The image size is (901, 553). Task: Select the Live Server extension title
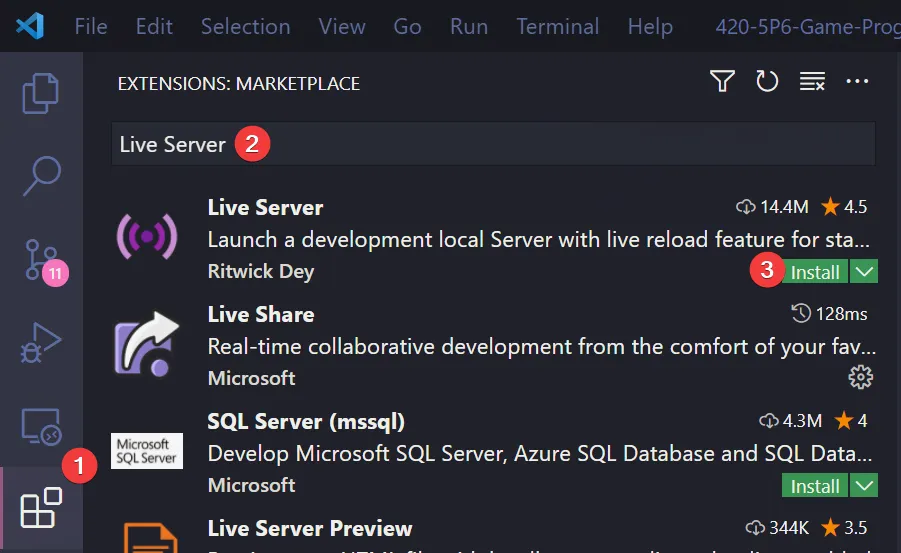[265, 208]
